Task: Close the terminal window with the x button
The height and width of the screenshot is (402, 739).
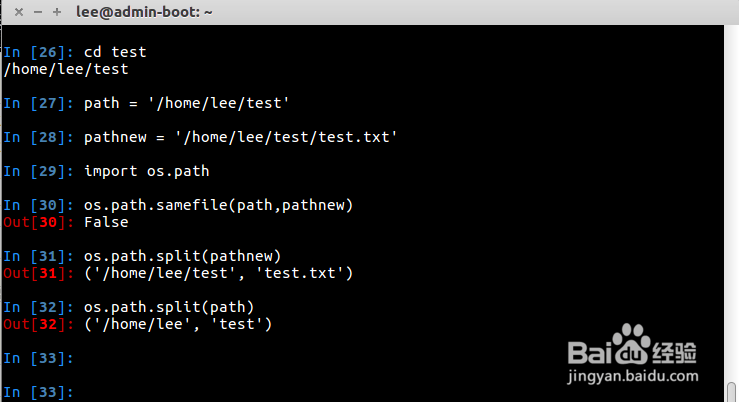Action: pos(12,12)
